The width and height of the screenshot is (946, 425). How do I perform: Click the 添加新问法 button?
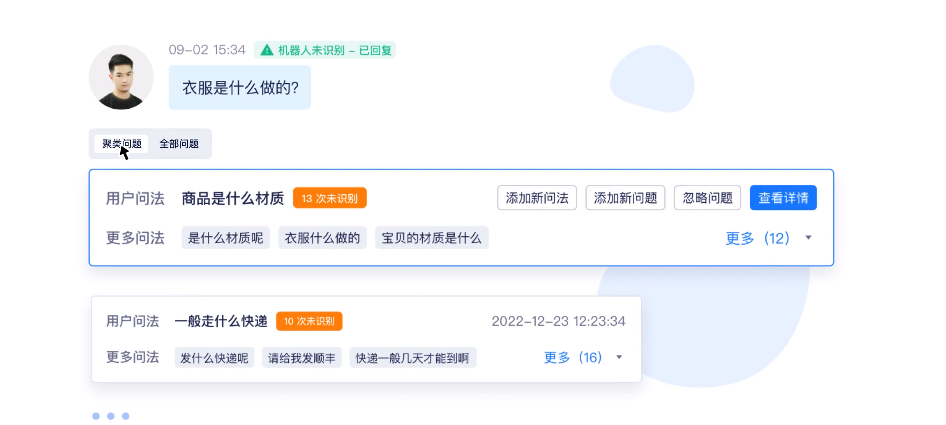537,197
